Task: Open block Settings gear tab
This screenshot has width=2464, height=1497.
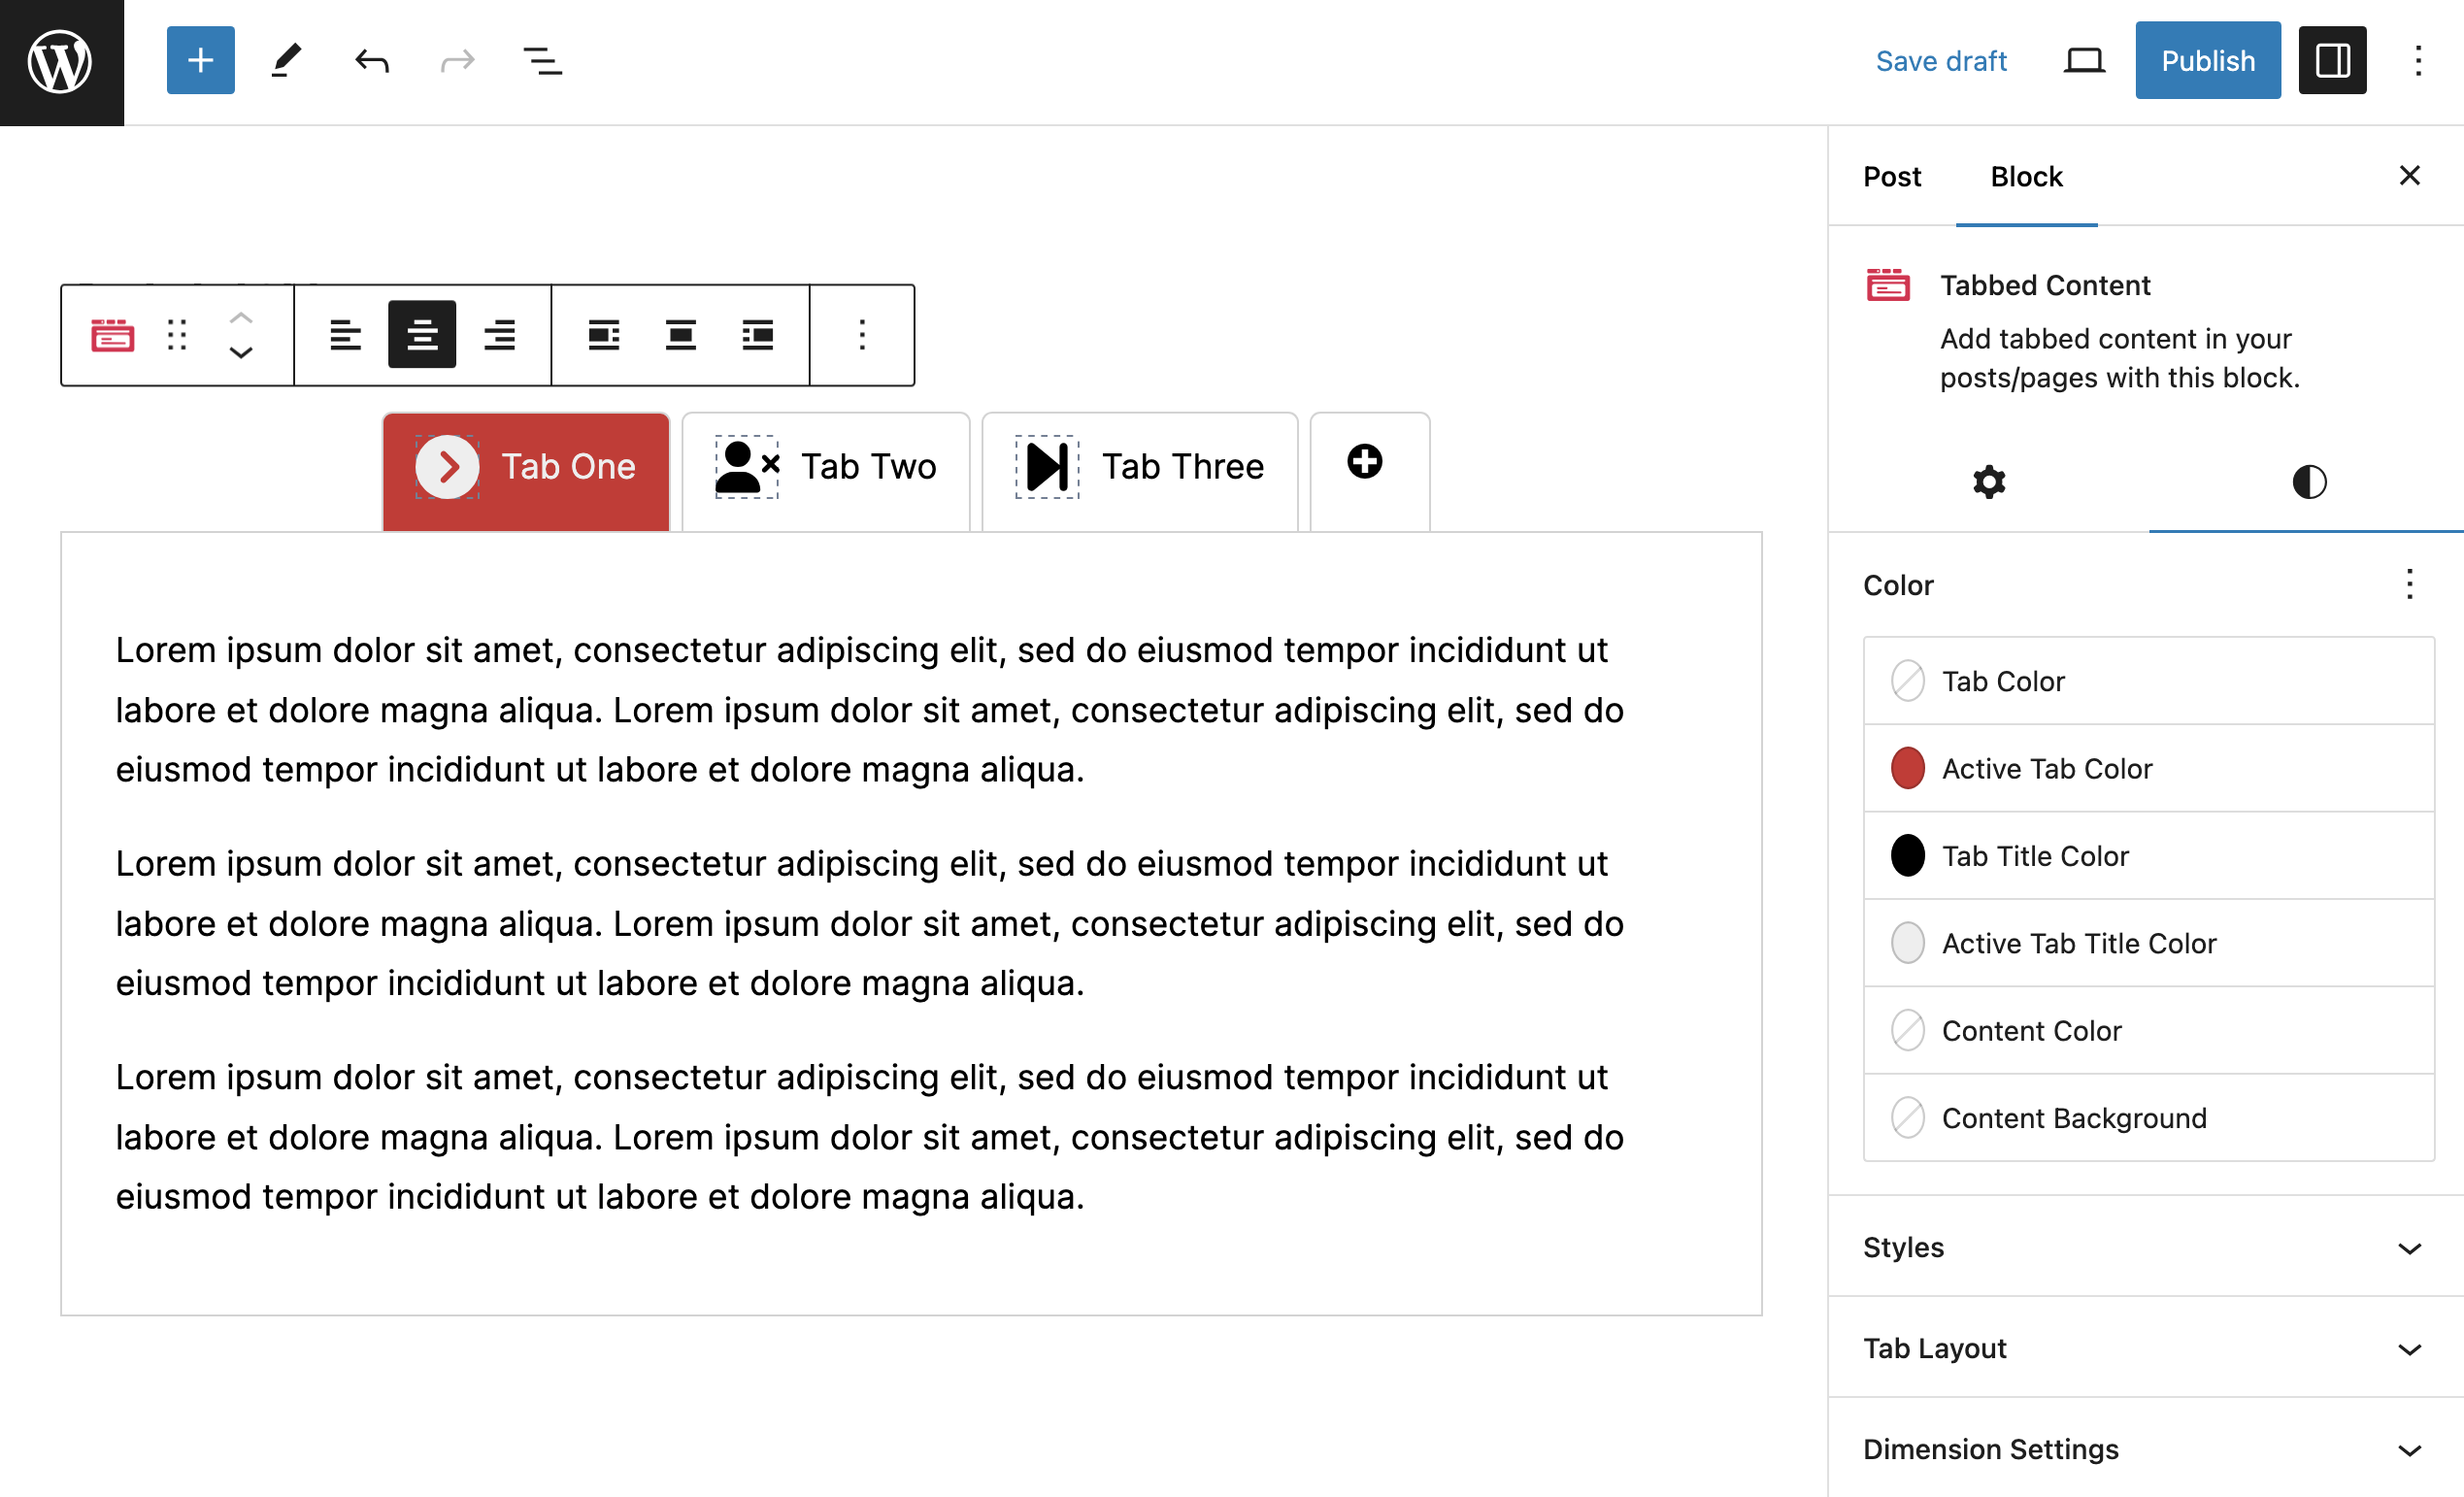Action: (x=1989, y=482)
